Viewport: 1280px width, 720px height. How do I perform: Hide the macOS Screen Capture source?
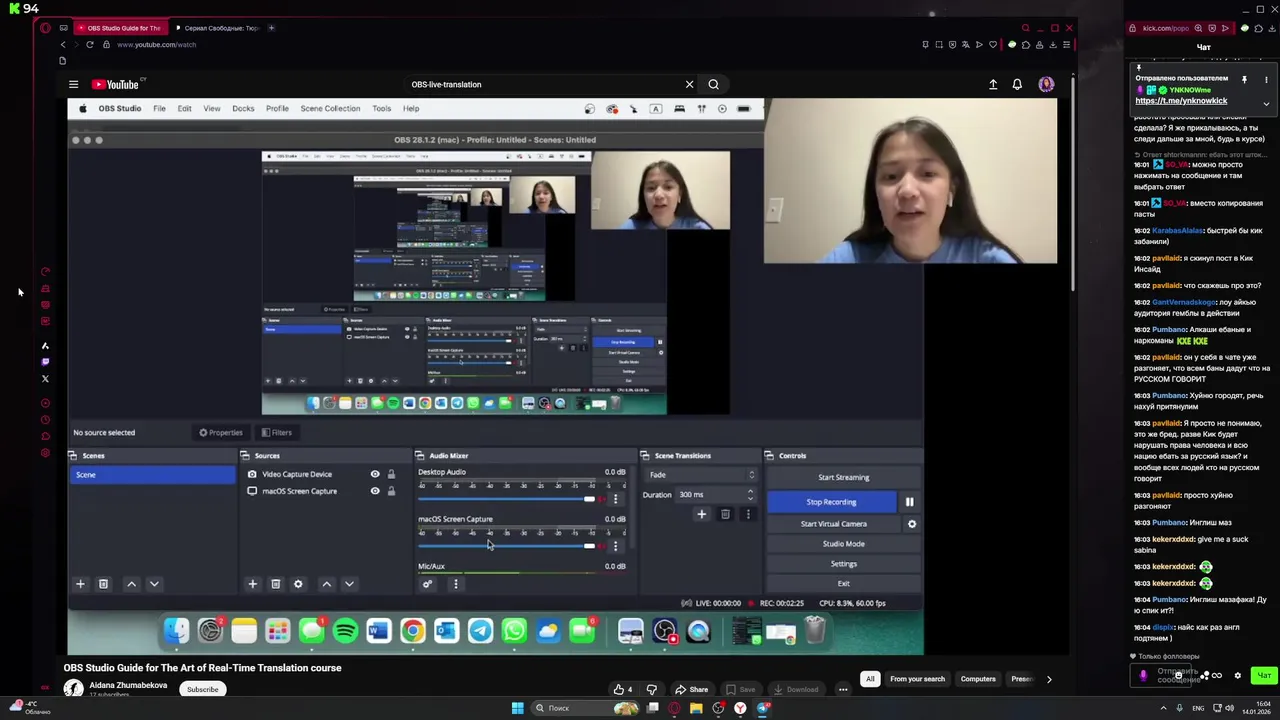pos(375,491)
